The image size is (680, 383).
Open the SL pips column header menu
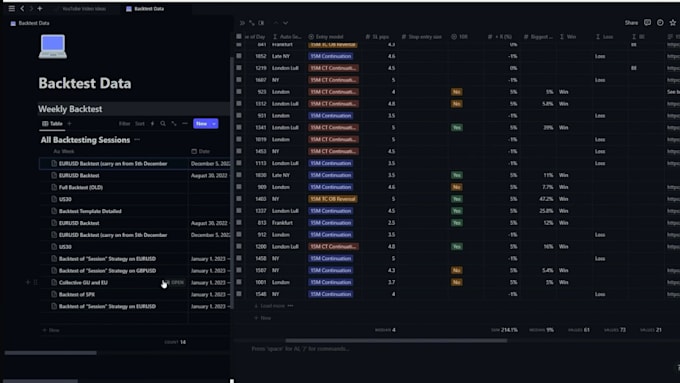377,37
